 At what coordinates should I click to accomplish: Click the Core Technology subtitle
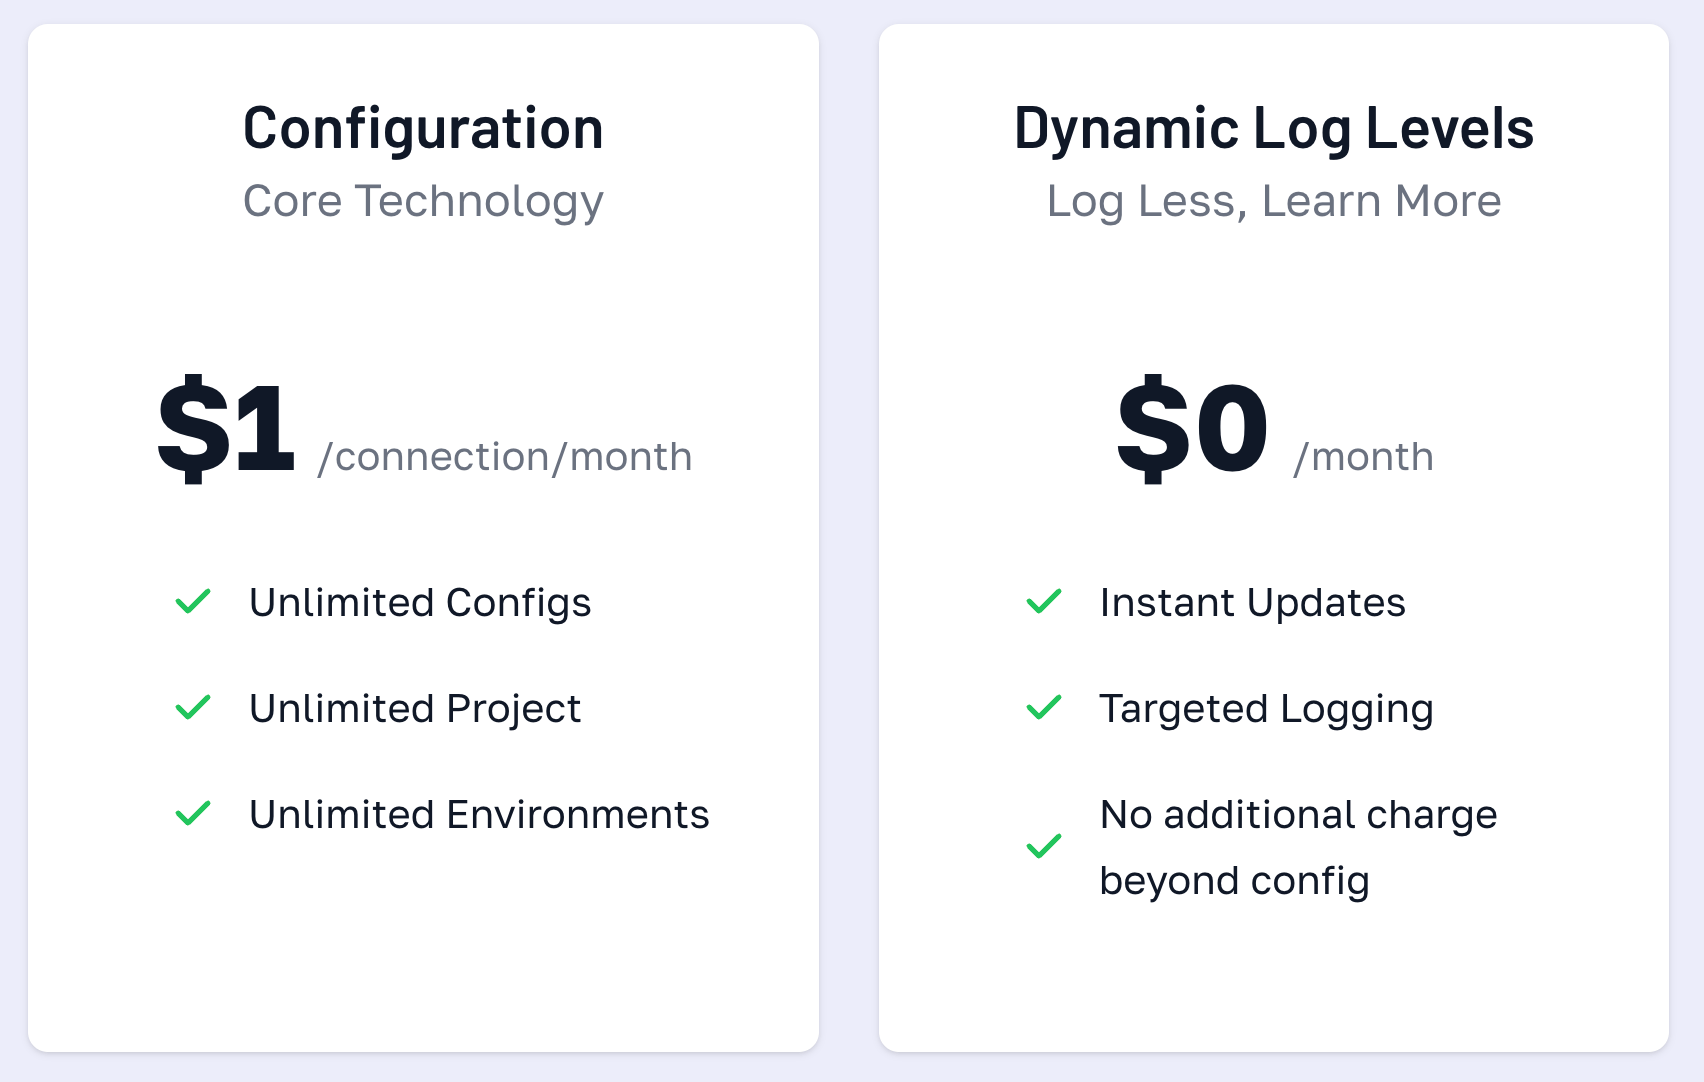424,202
